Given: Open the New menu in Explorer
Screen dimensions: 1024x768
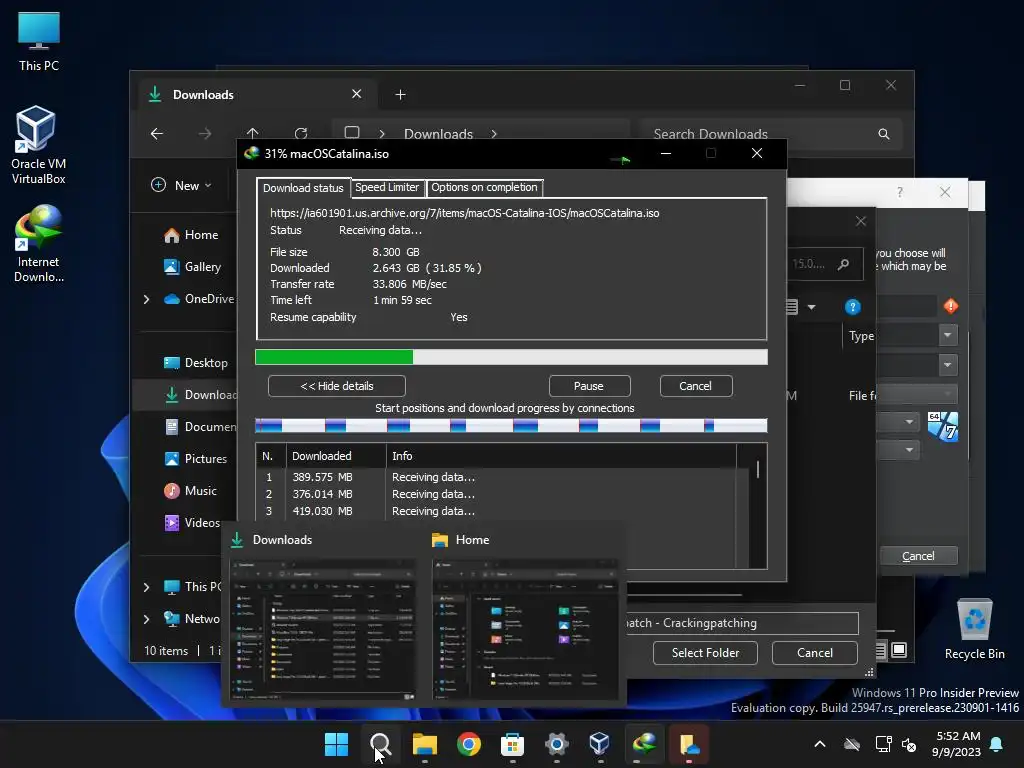Looking at the screenshot, I should coord(182,185).
